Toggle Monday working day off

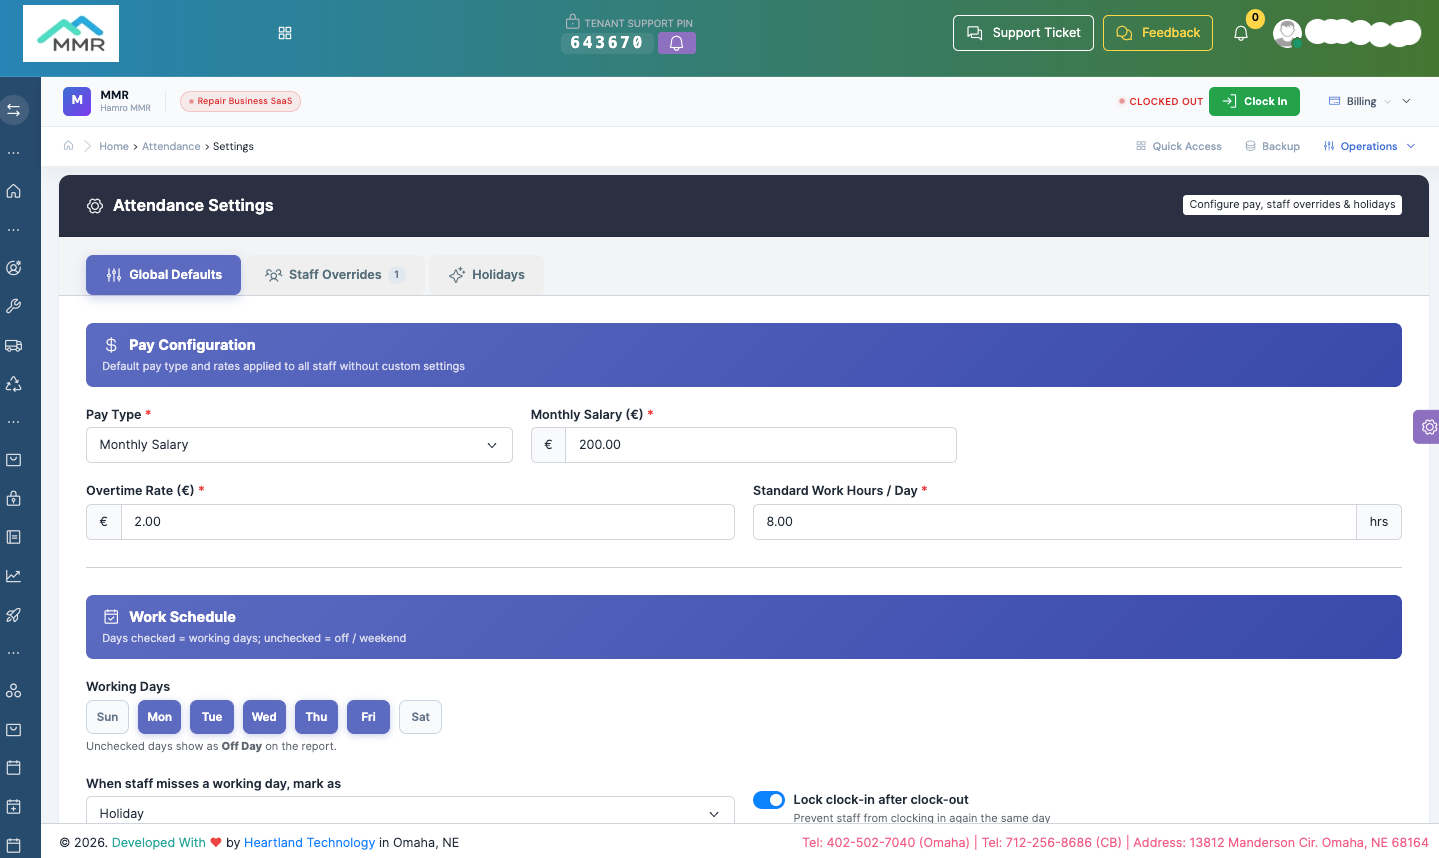coord(160,717)
